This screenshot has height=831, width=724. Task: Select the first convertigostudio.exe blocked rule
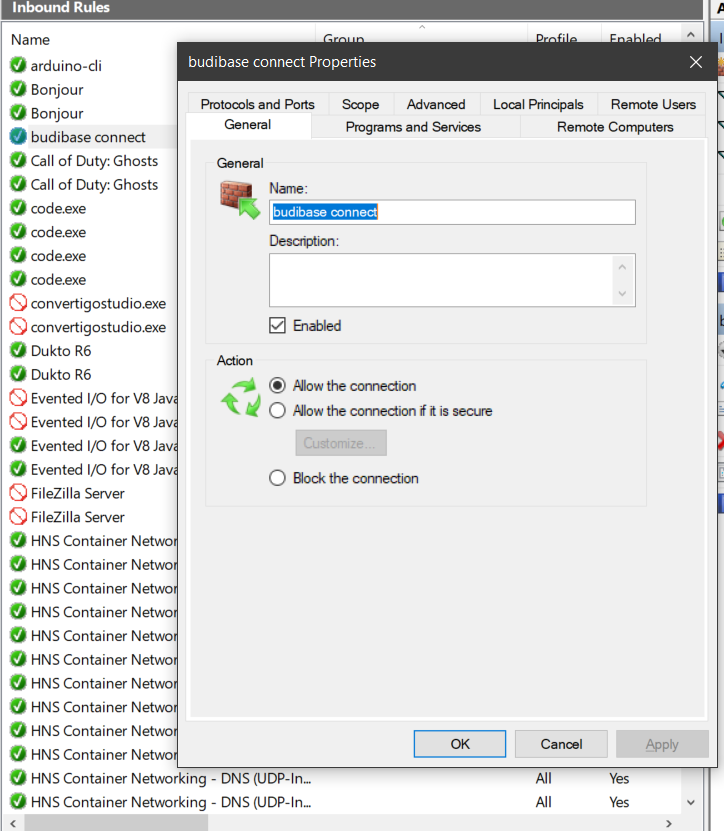tap(98, 303)
